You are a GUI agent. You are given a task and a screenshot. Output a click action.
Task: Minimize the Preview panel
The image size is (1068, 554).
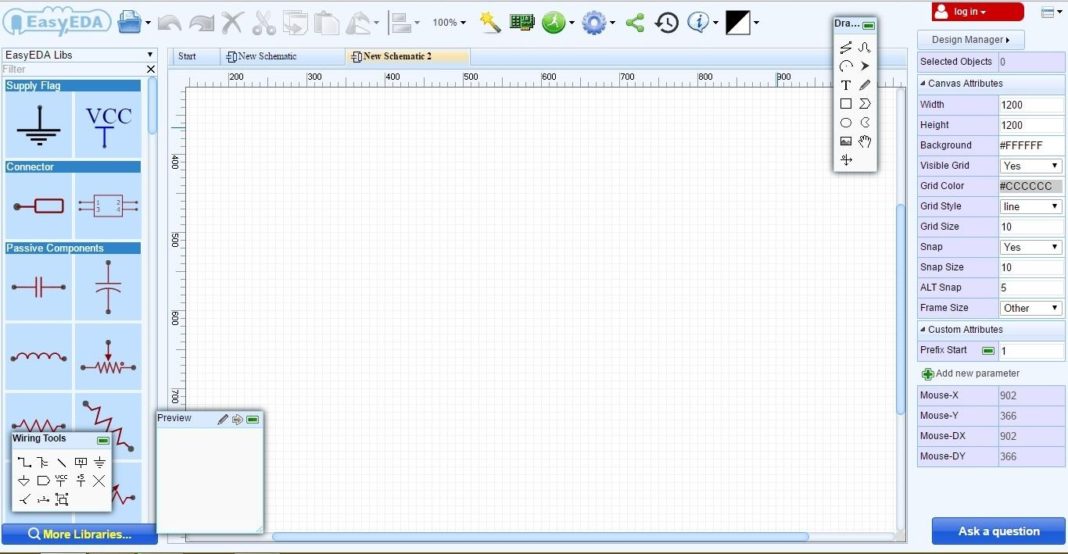coord(253,419)
